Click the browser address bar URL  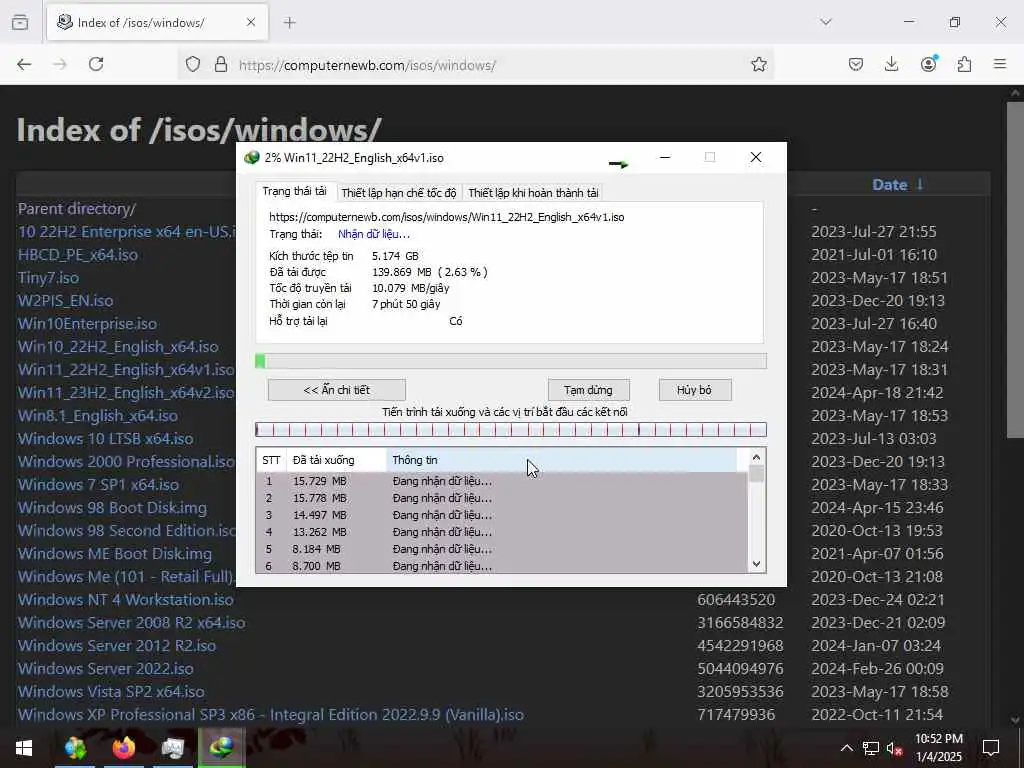[x=367, y=65]
